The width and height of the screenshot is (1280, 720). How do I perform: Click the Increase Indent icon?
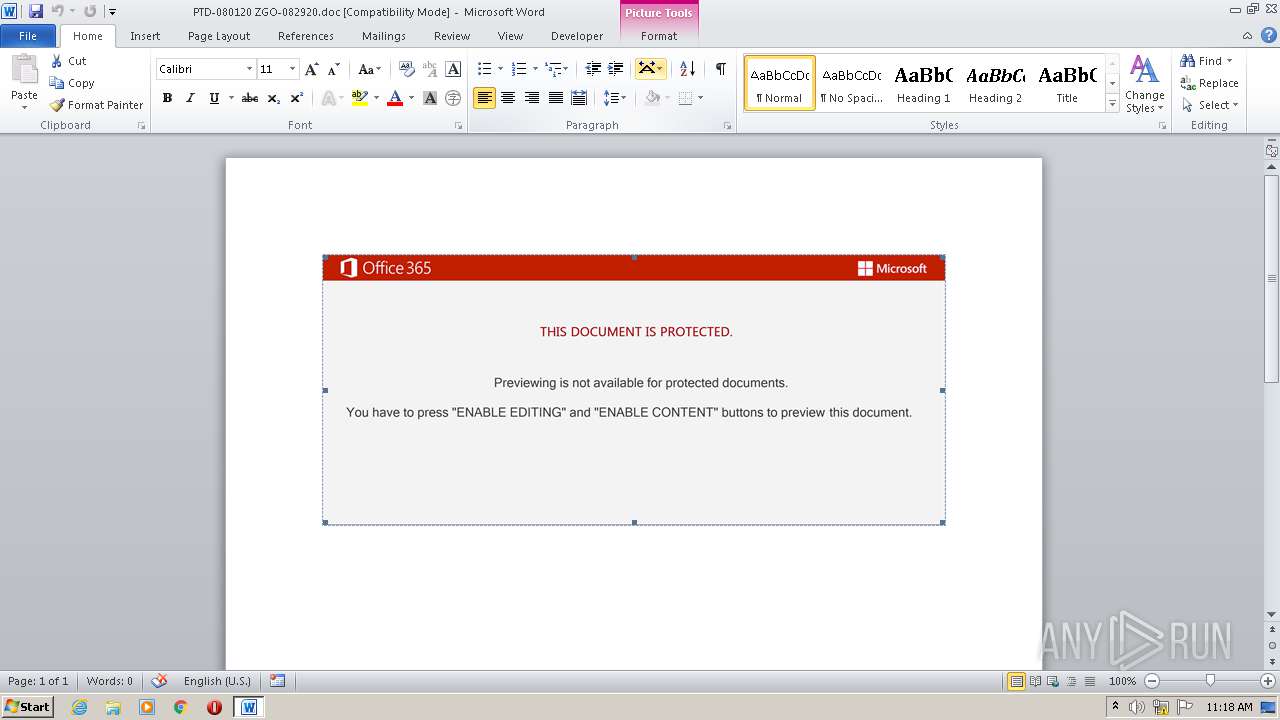pyautogui.click(x=616, y=69)
